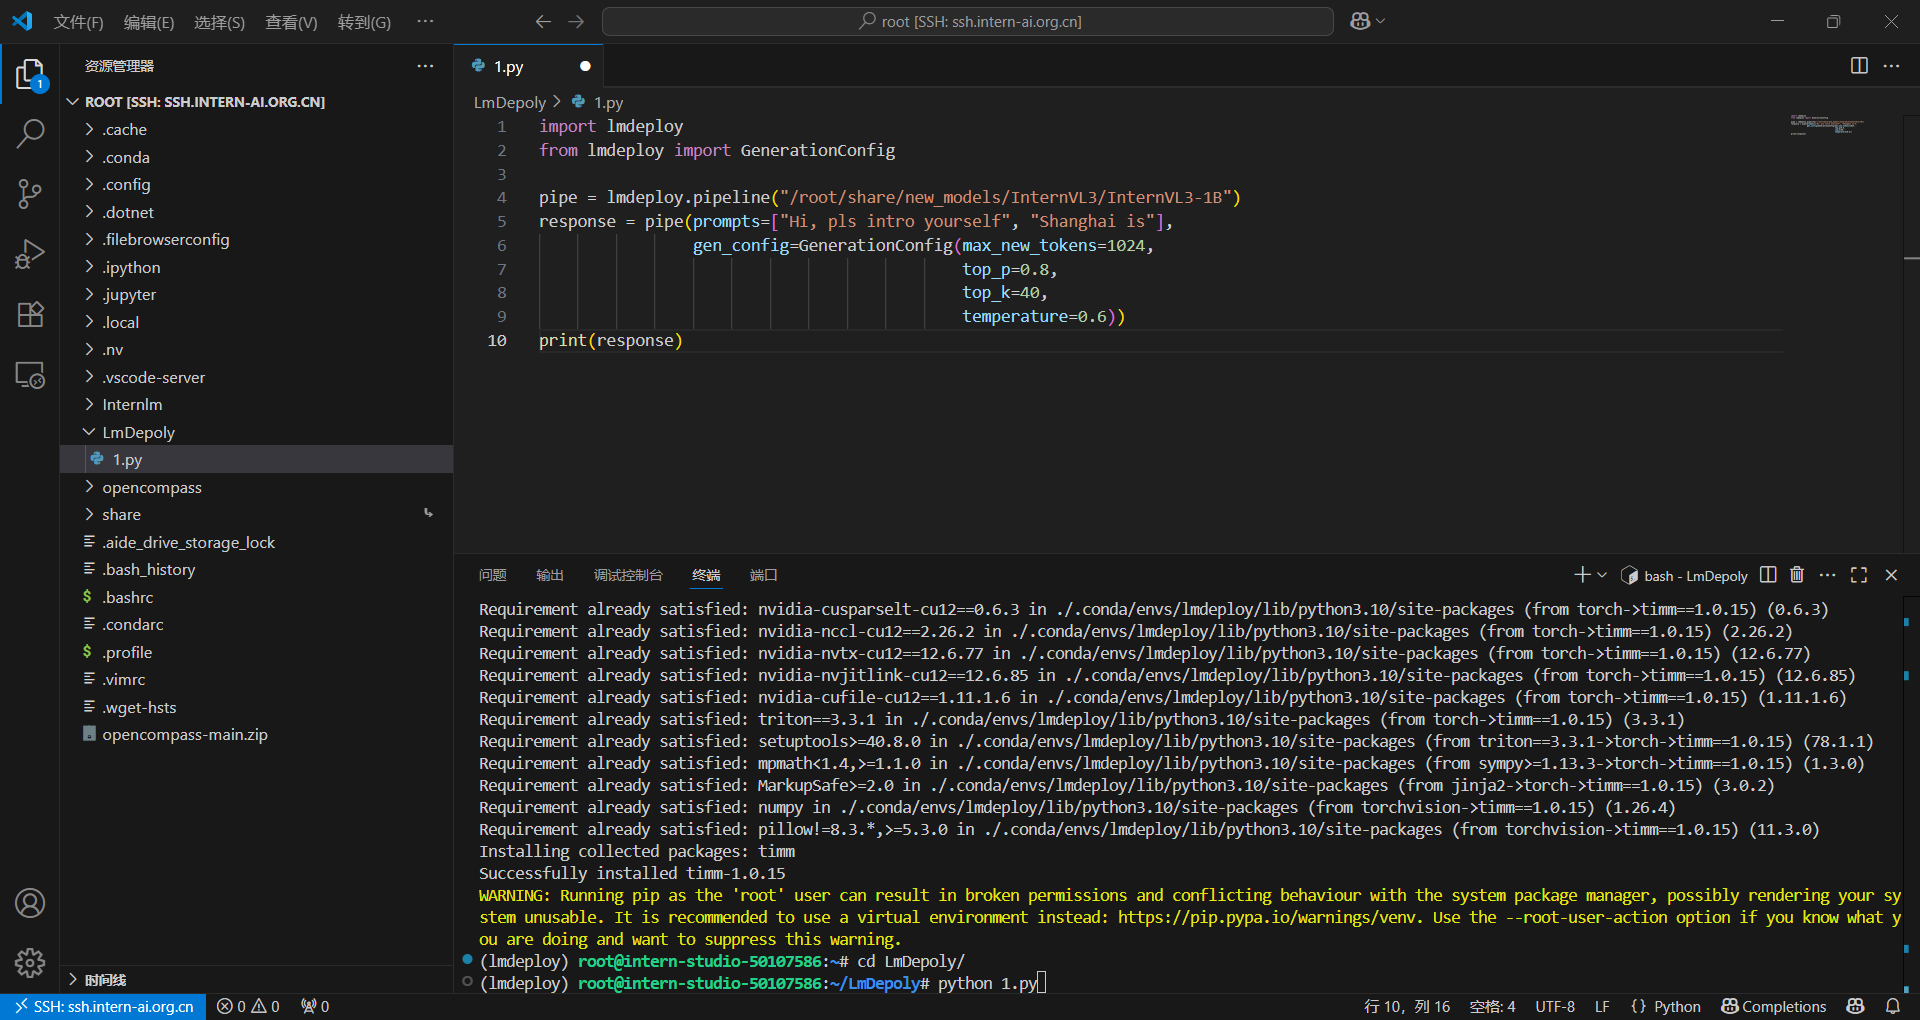Change indentation 空格: 4 setting

pos(1492,1006)
